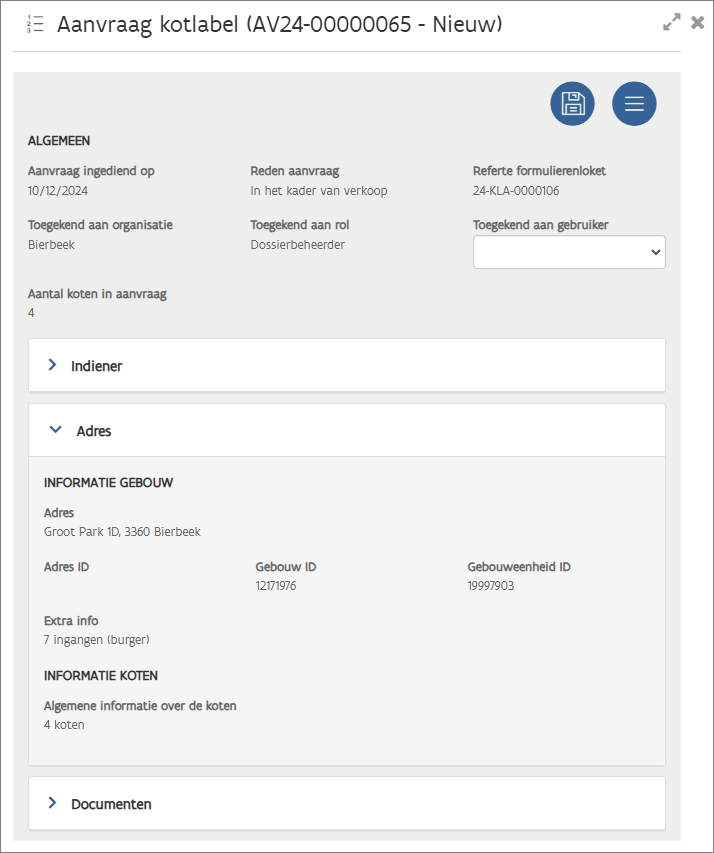Click the down chevron next to Adres
Screen dimensions: 714x853
point(56,431)
